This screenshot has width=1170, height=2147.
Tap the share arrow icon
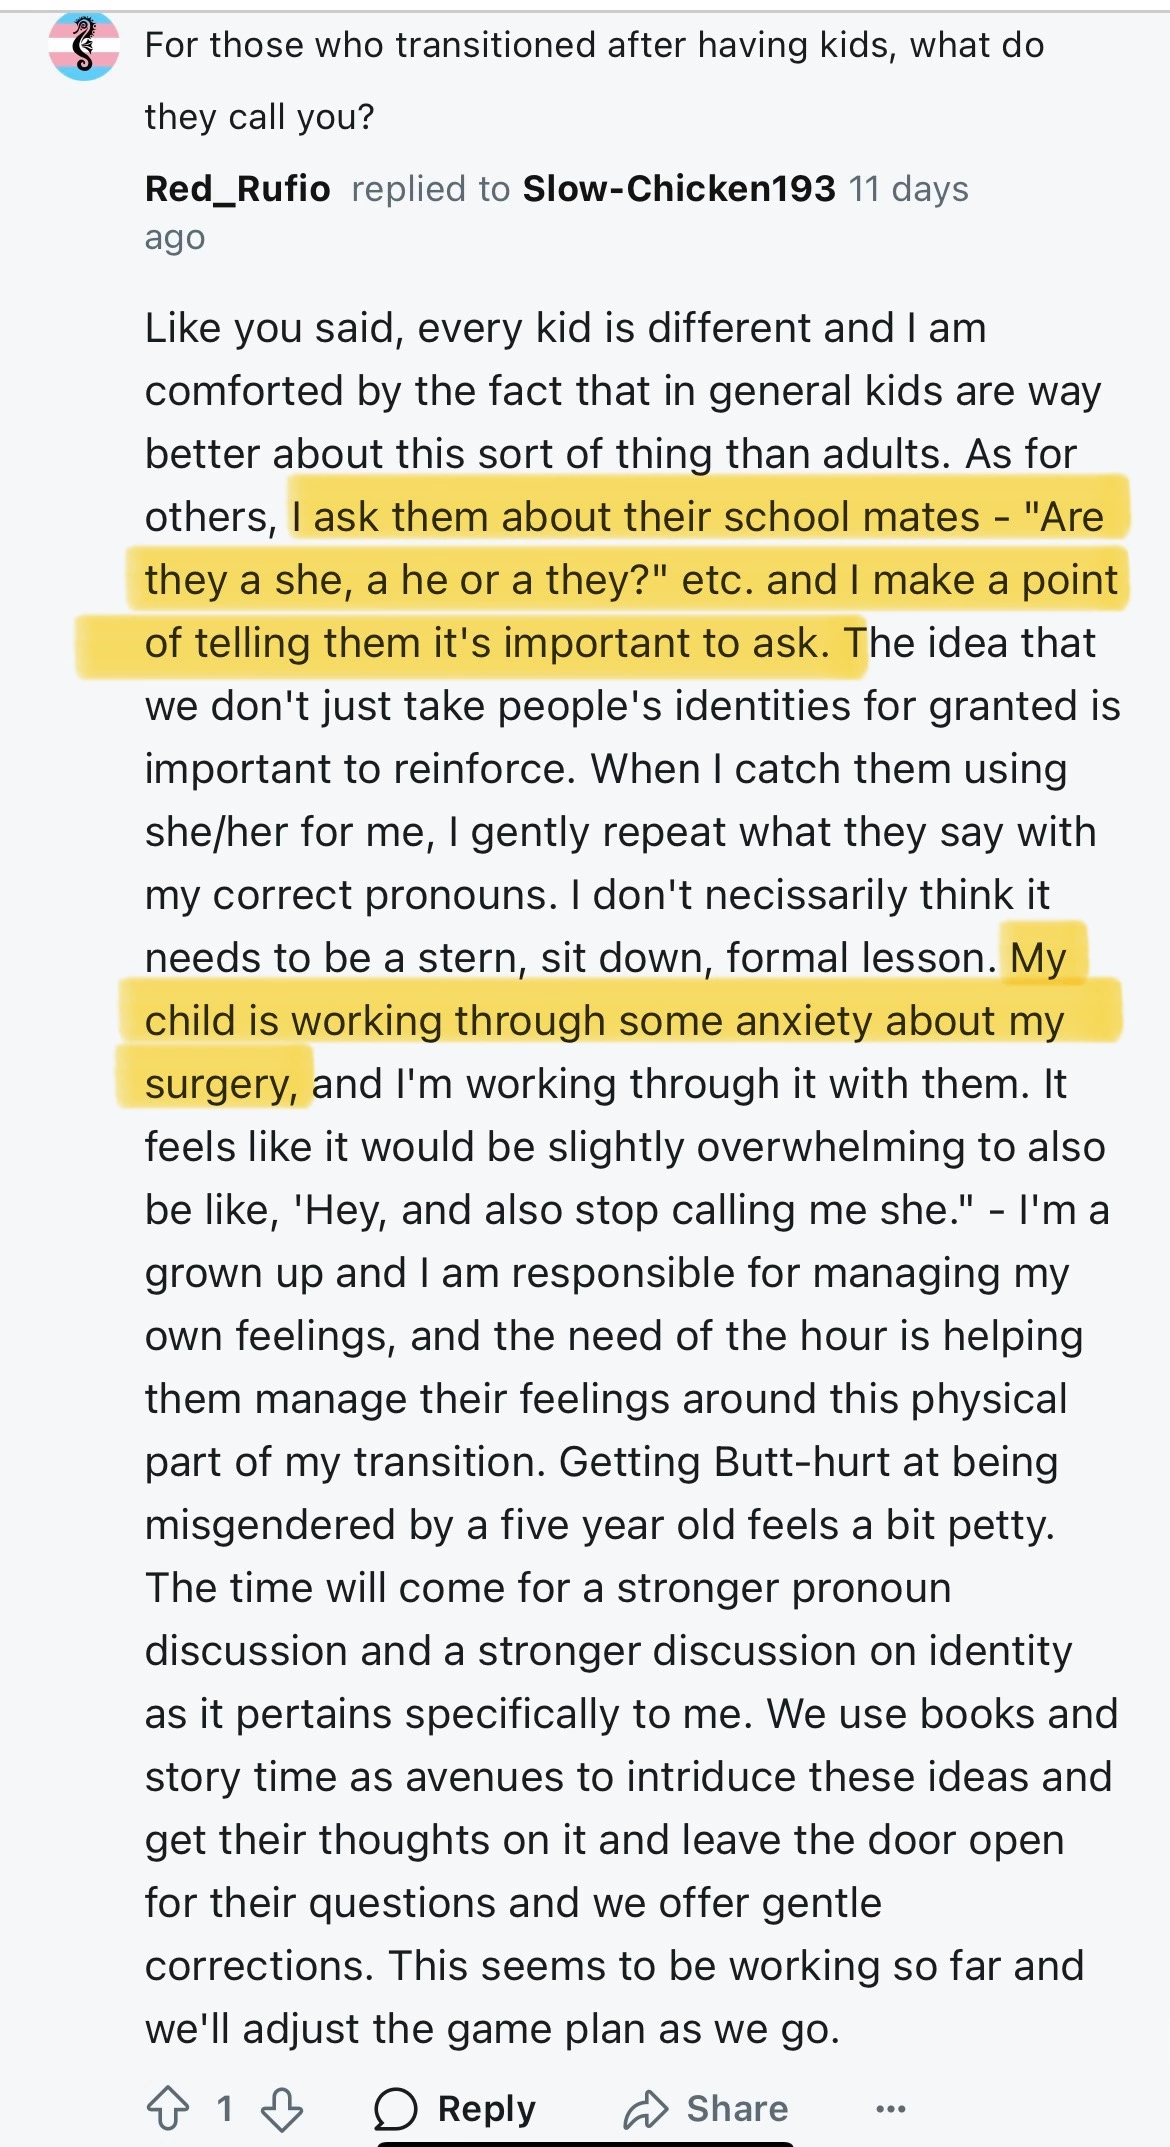coord(646,2109)
